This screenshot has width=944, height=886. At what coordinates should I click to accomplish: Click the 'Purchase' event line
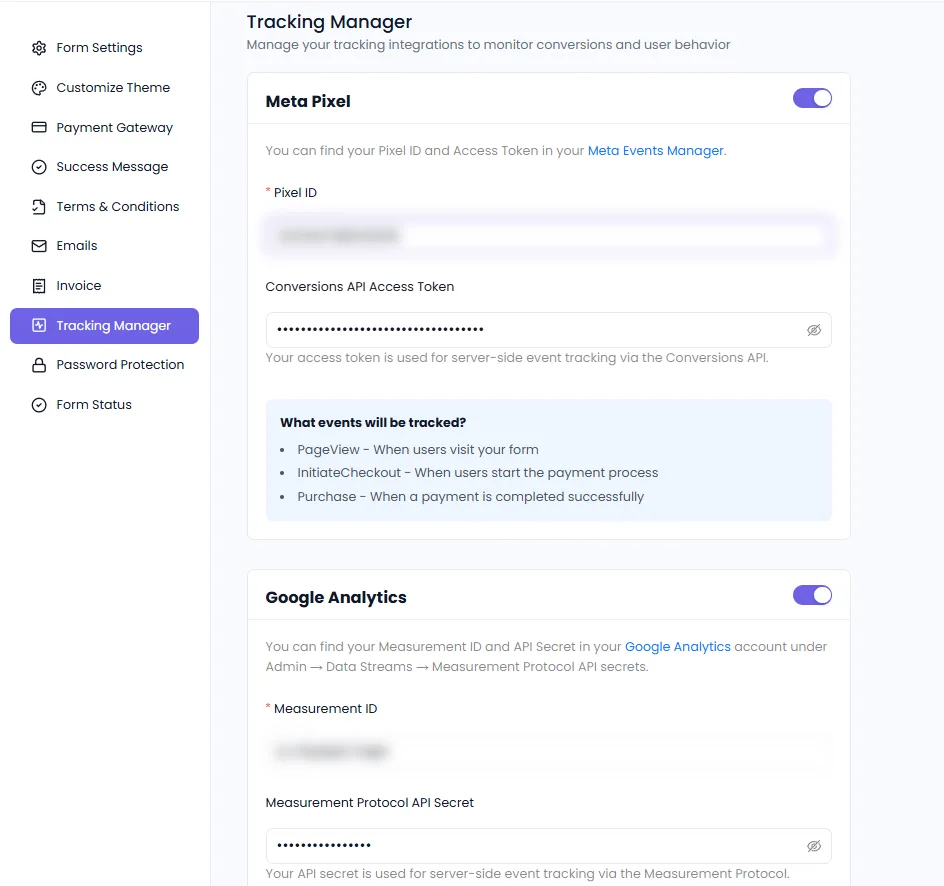pyautogui.click(x=470, y=497)
